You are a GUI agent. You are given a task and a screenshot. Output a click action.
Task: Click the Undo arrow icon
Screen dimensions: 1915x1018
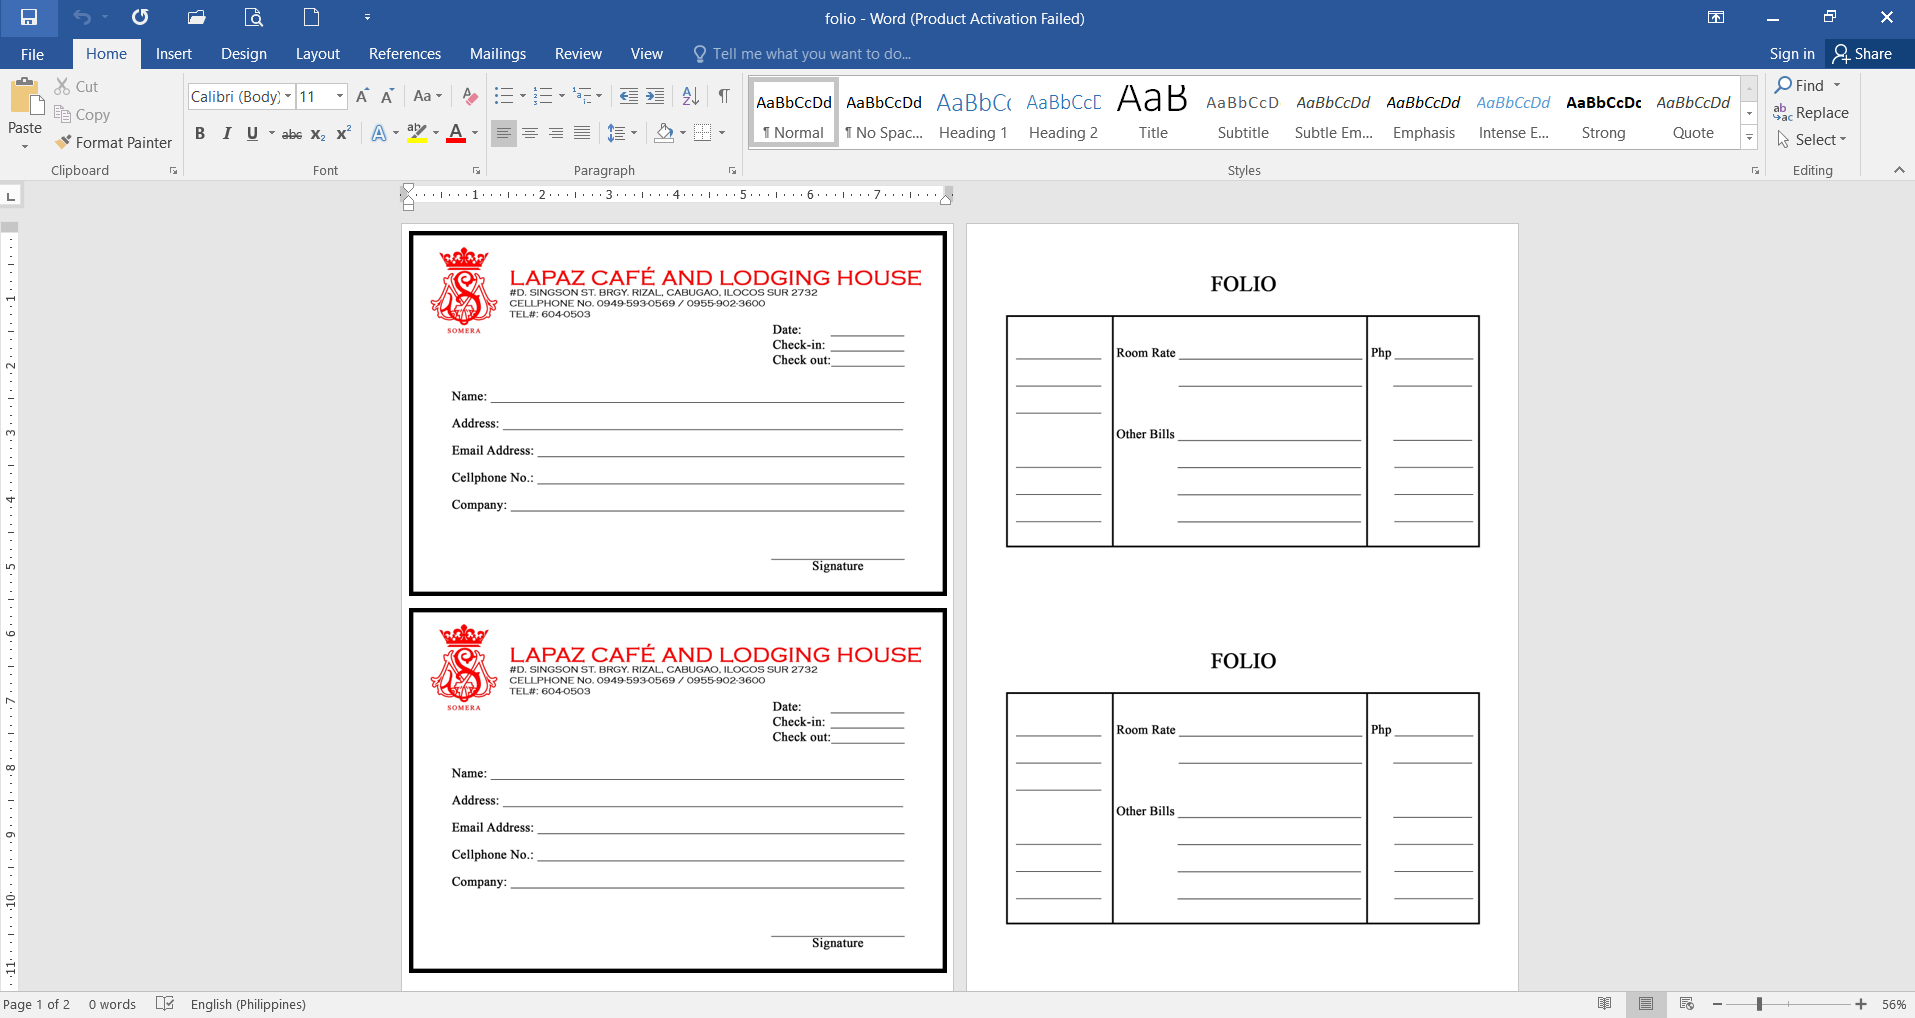click(82, 18)
